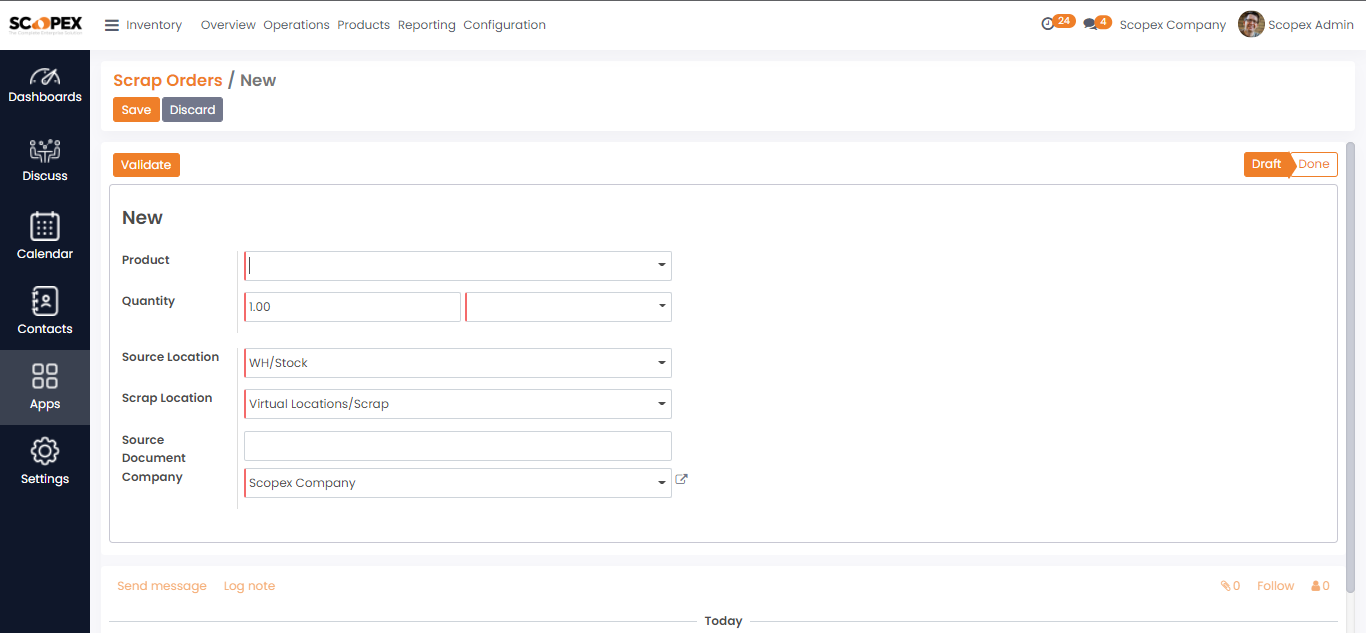Viewport: 1366px width, 633px height.
Task: Click the Source Document input field
Action: coord(457,446)
